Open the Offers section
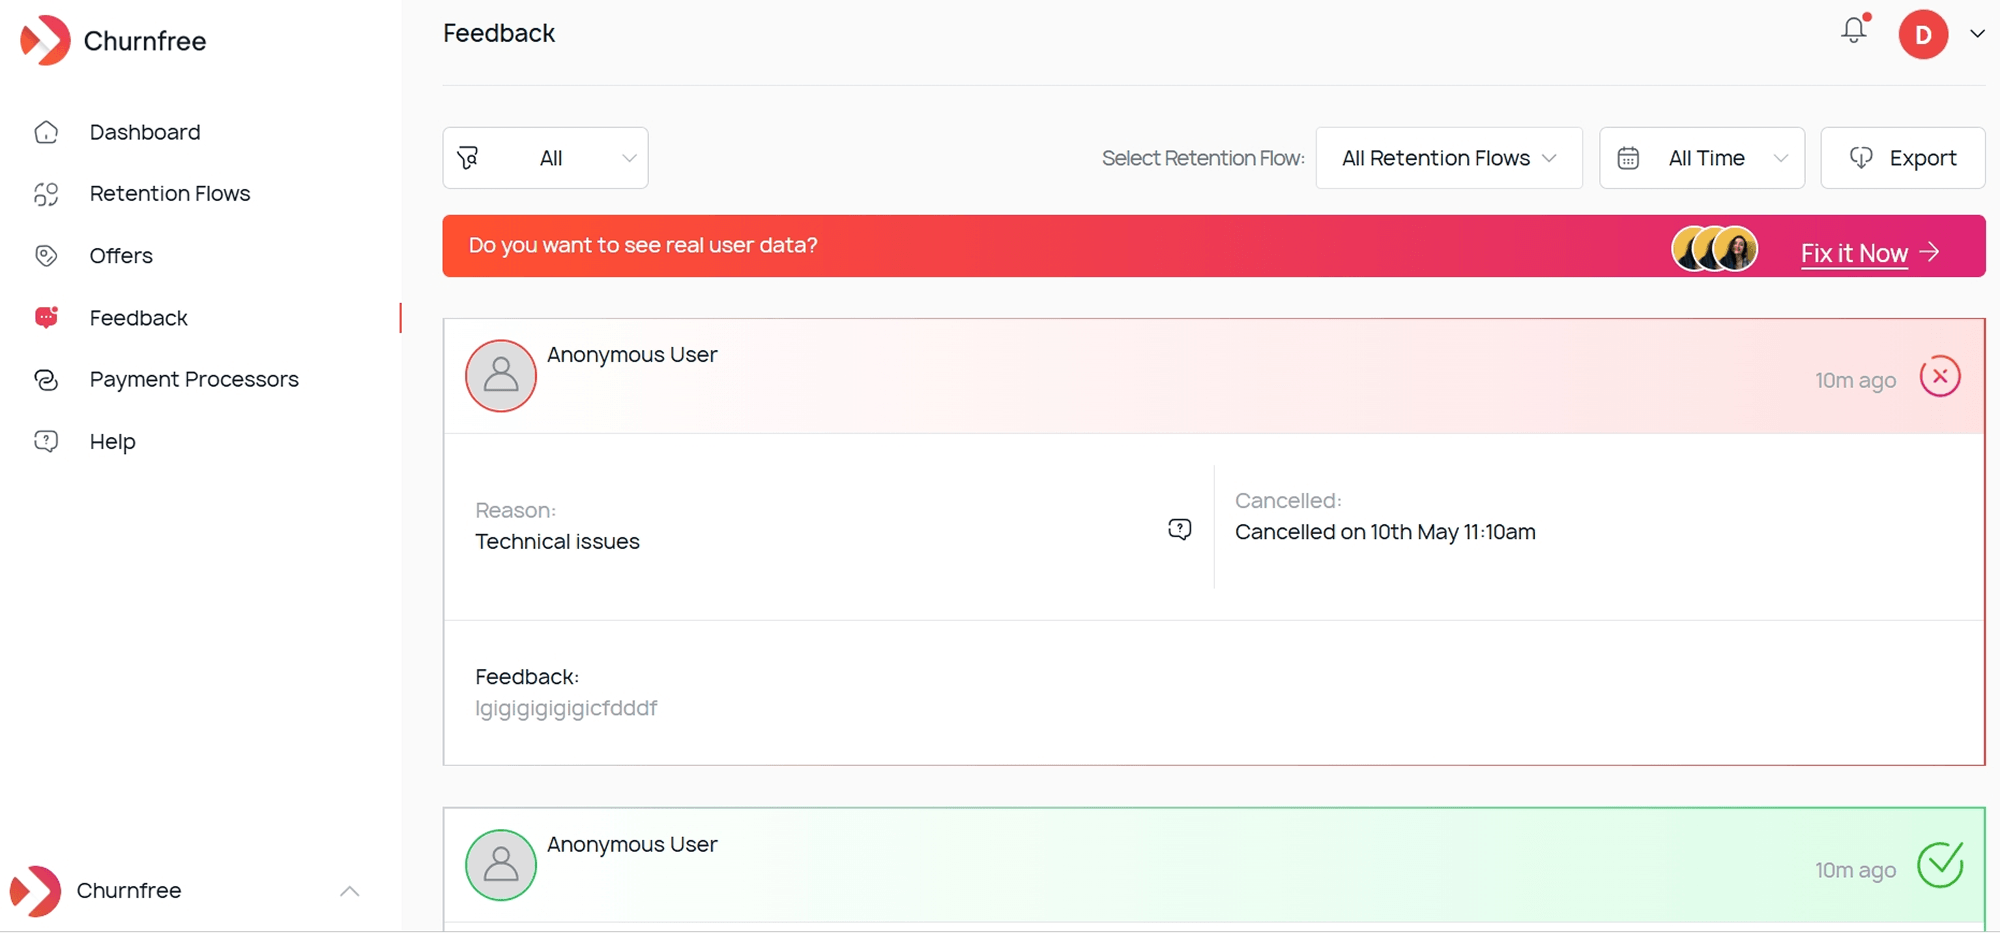This screenshot has height=933, width=2000. [x=121, y=255]
